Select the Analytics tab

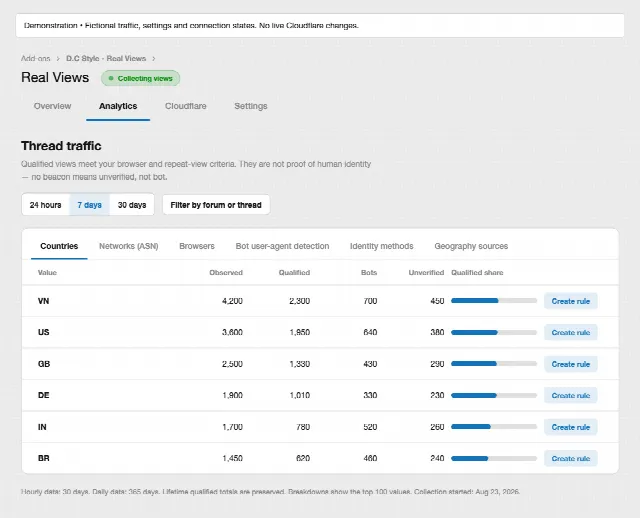pos(118,106)
